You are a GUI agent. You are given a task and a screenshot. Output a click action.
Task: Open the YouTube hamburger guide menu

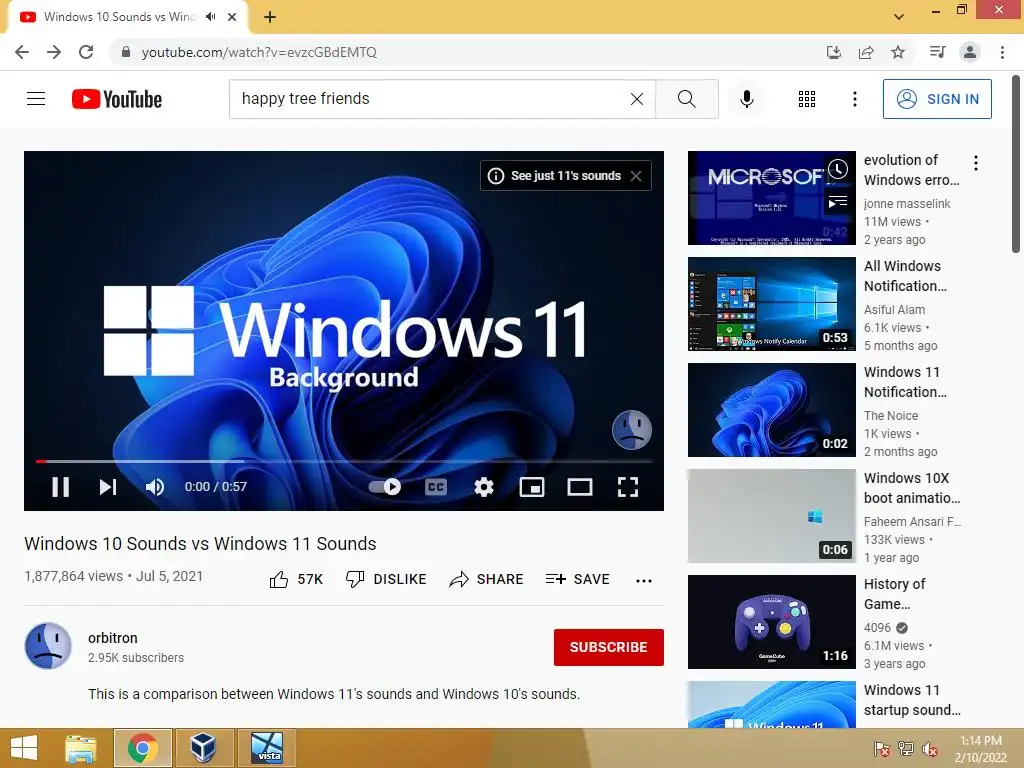pos(36,99)
